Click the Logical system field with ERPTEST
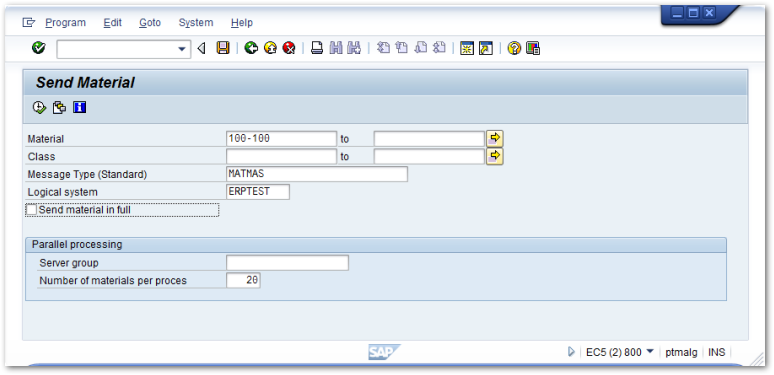Image resolution: width=774 pixels, height=375 pixels. coord(258,192)
